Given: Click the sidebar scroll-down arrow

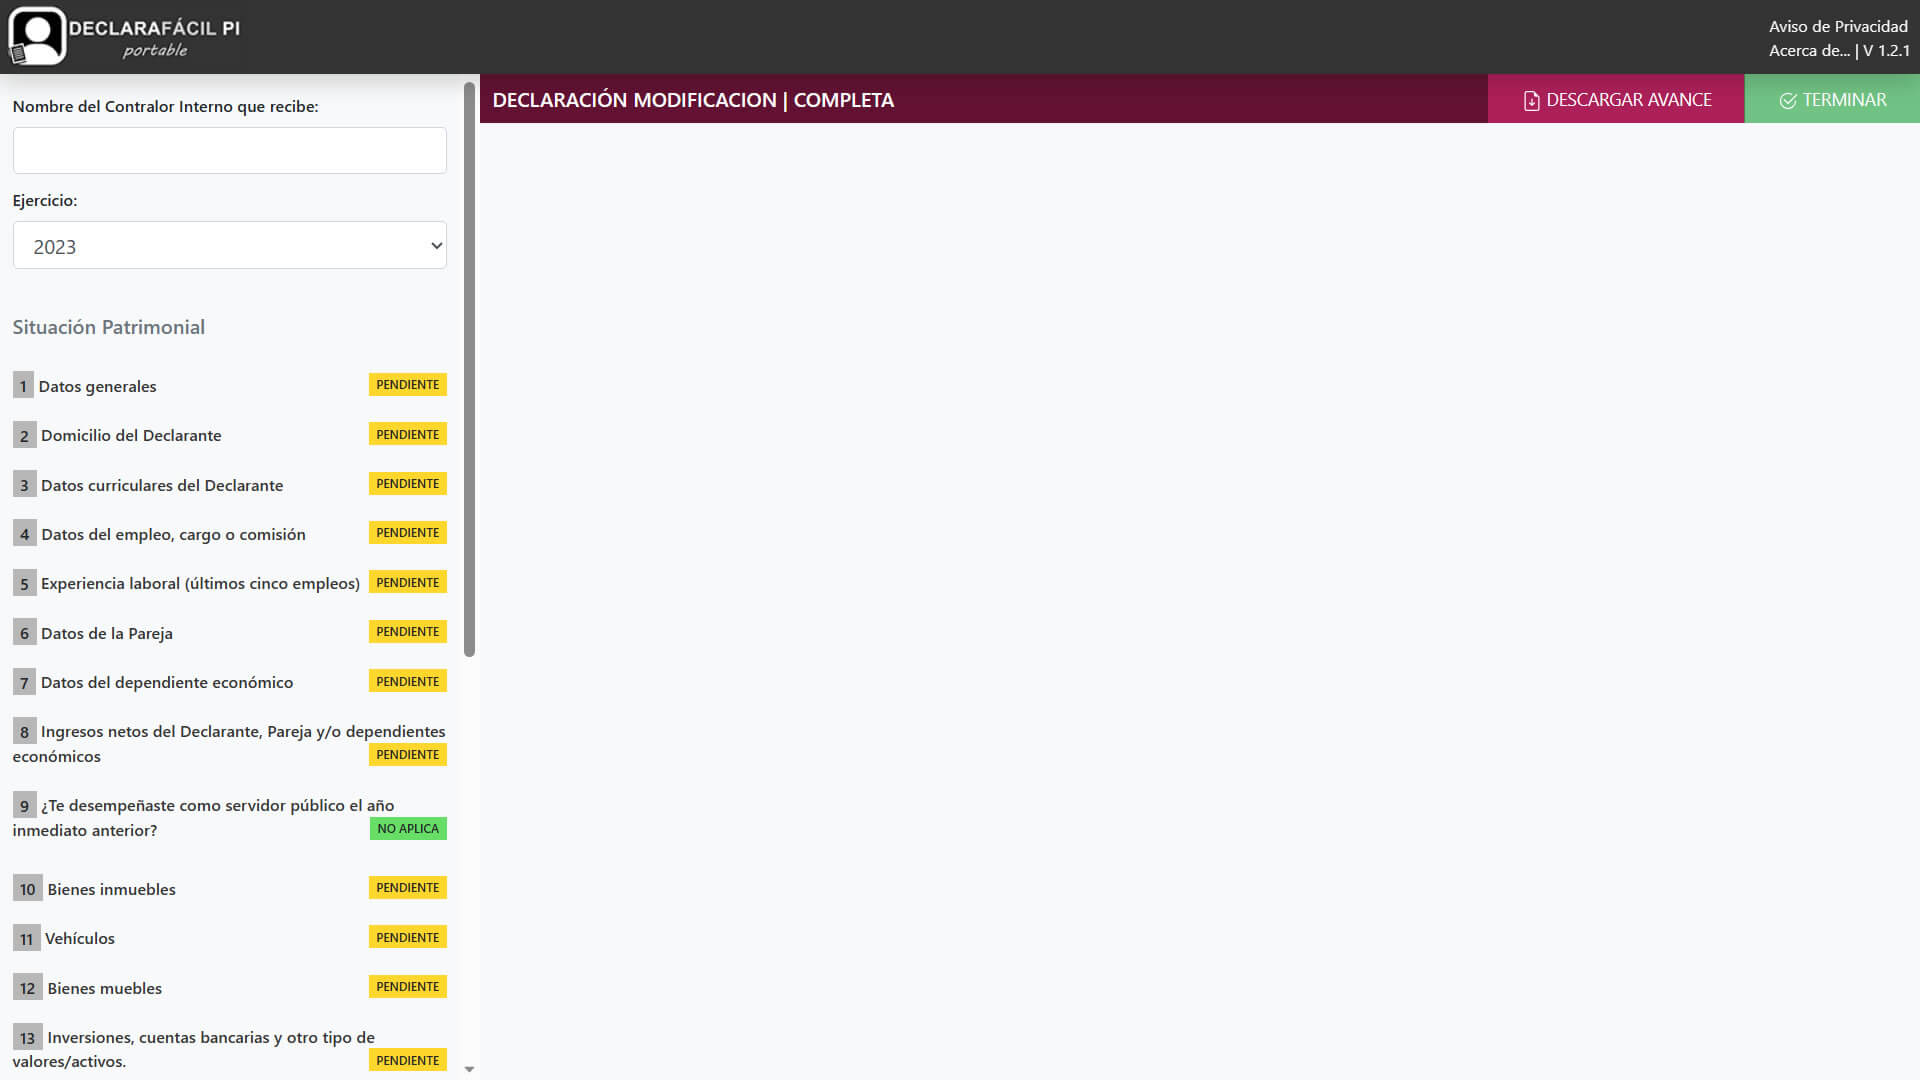Looking at the screenshot, I should (x=469, y=1069).
